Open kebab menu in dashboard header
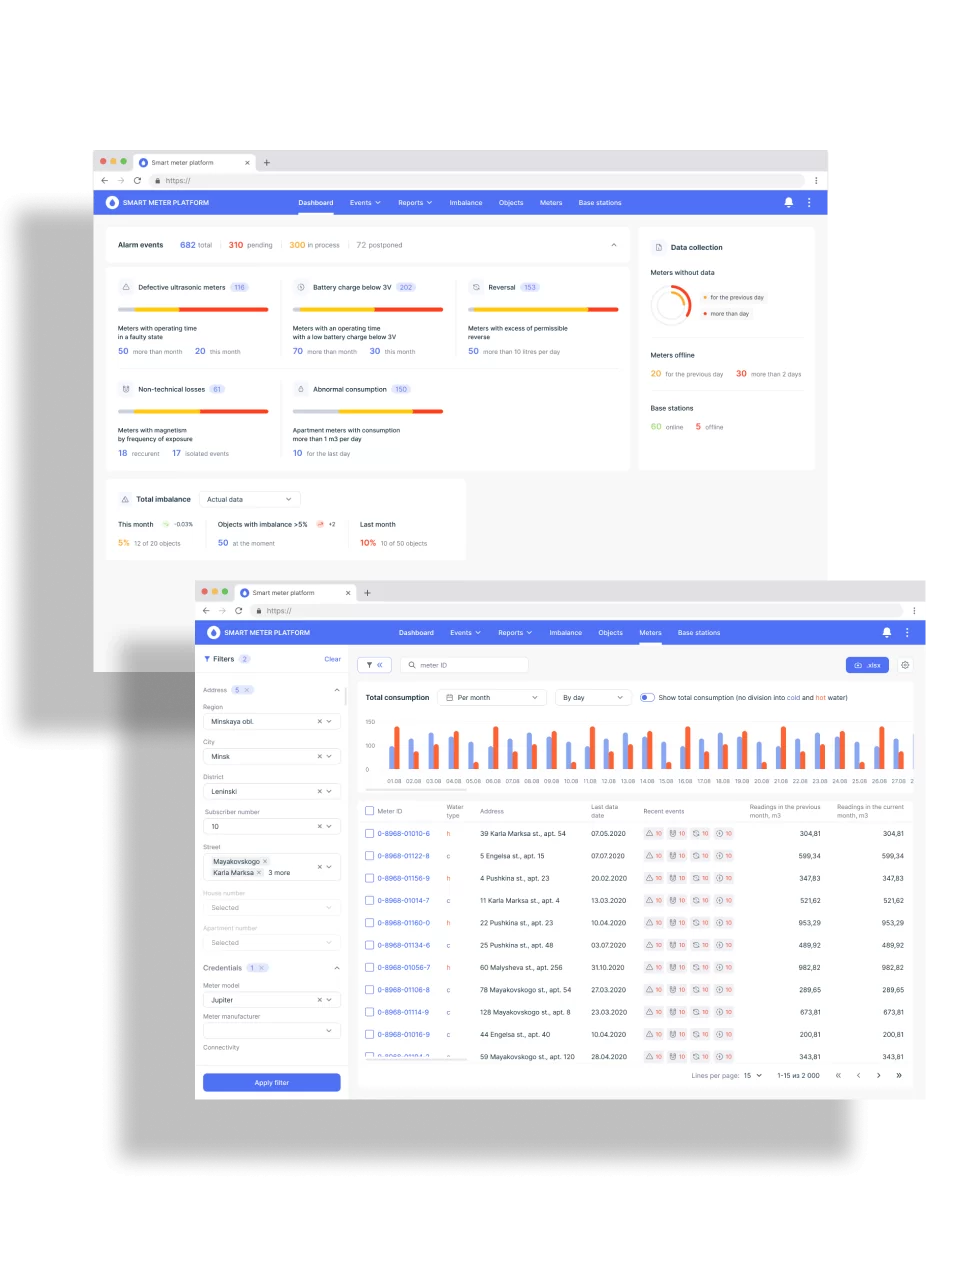Image resolution: width=961 pixels, height=1276 pixels. click(809, 202)
